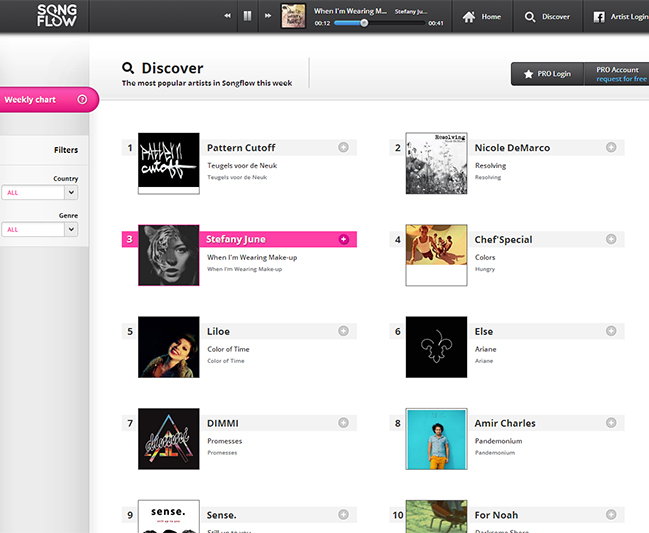Click the Discover heading search icon
649x533 pixels.
(128, 68)
